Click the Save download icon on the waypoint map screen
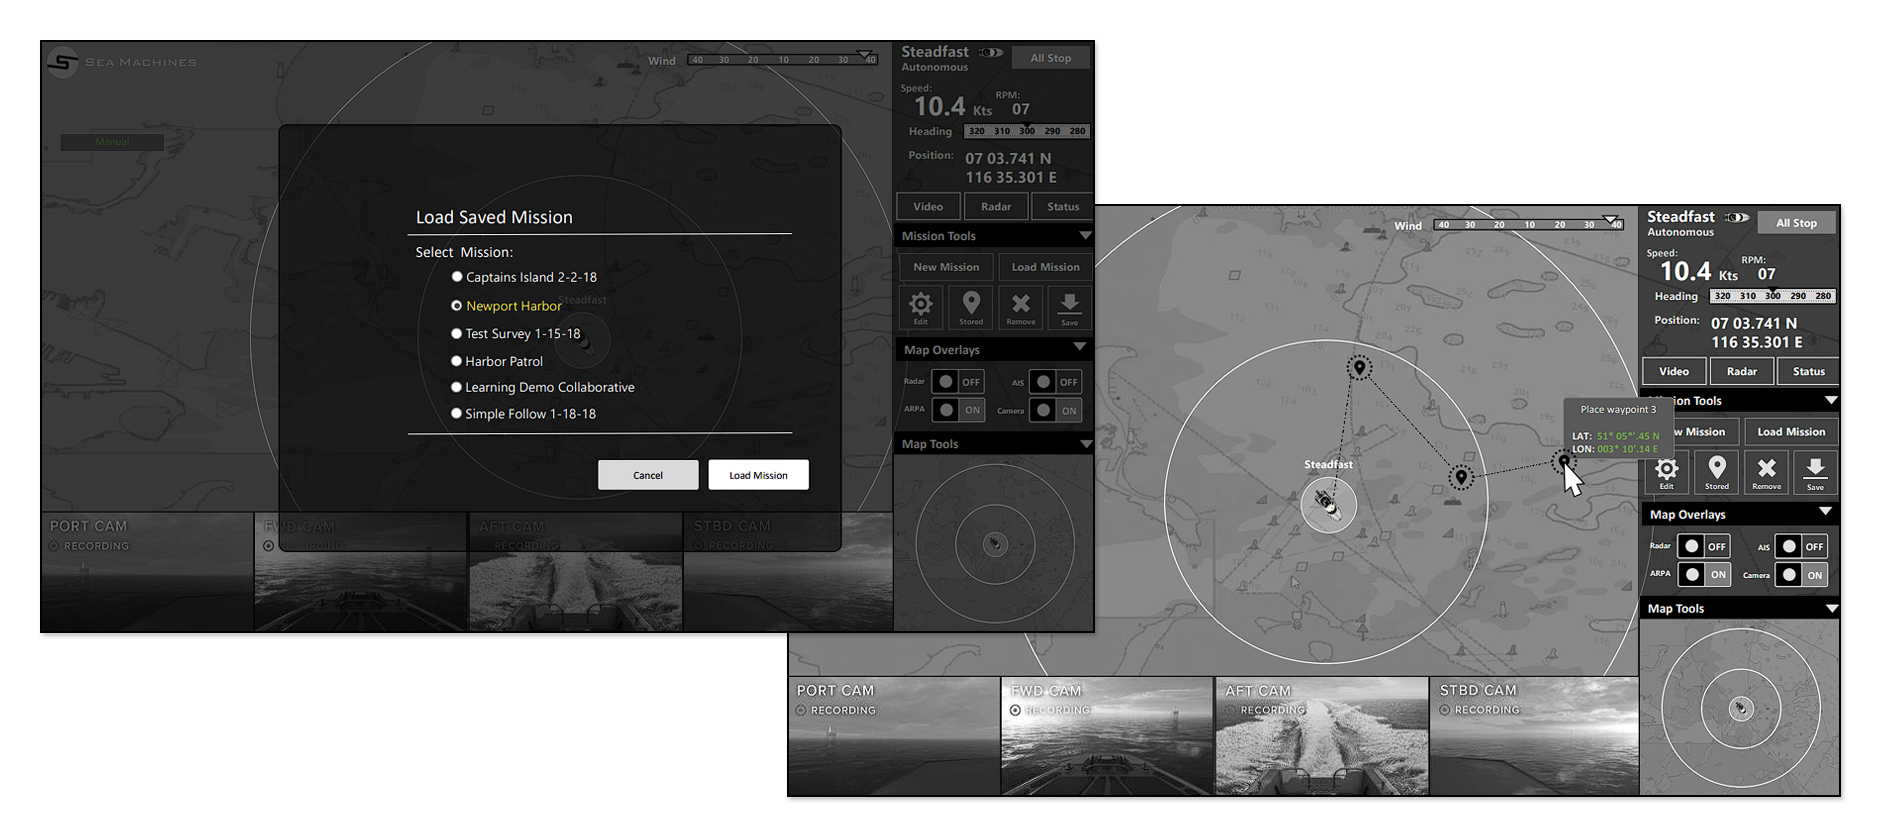 pos(1815,472)
